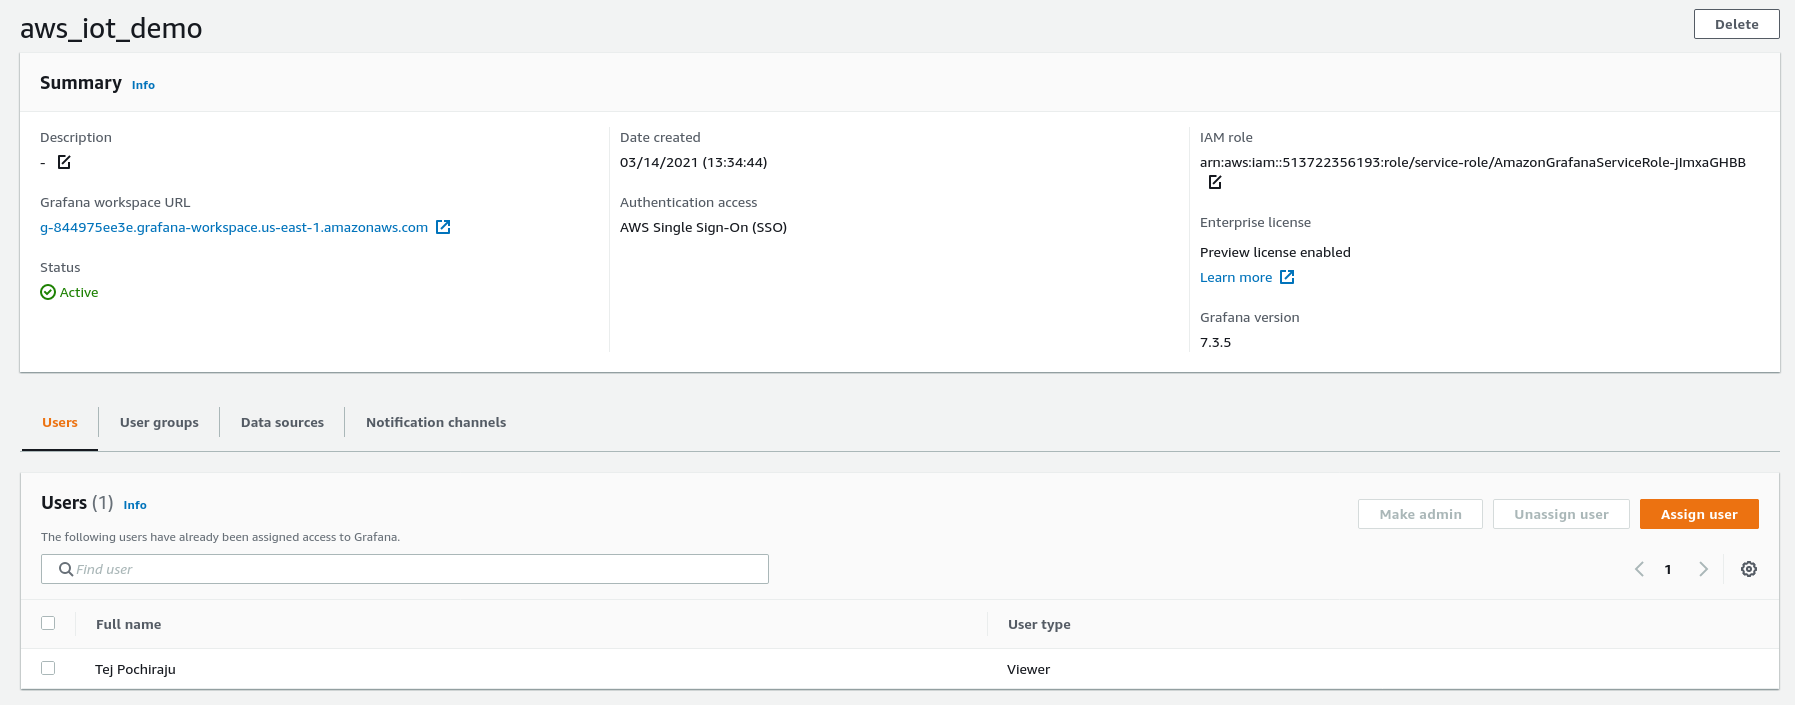The image size is (1795, 705).
Task: Click the Make admin button
Action: coord(1420,514)
